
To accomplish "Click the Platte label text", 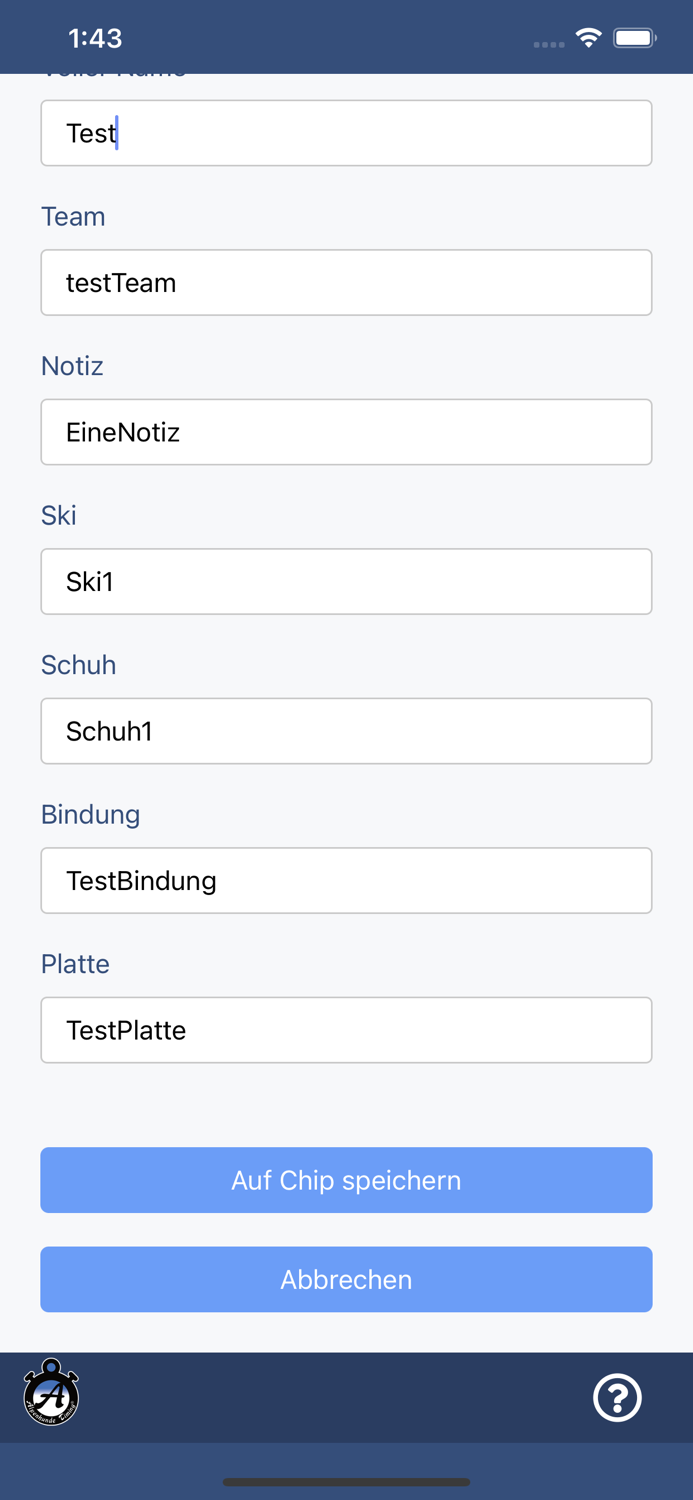I will coord(75,964).
